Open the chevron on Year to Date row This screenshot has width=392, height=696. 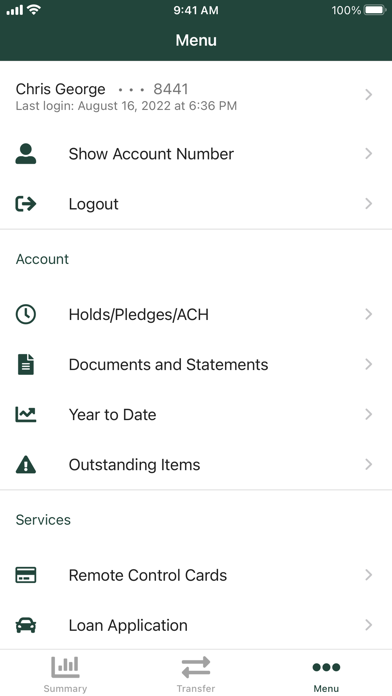(368, 414)
